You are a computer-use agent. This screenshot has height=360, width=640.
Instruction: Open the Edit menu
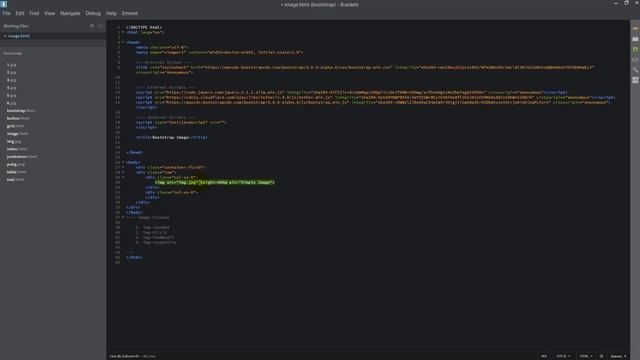coord(20,13)
